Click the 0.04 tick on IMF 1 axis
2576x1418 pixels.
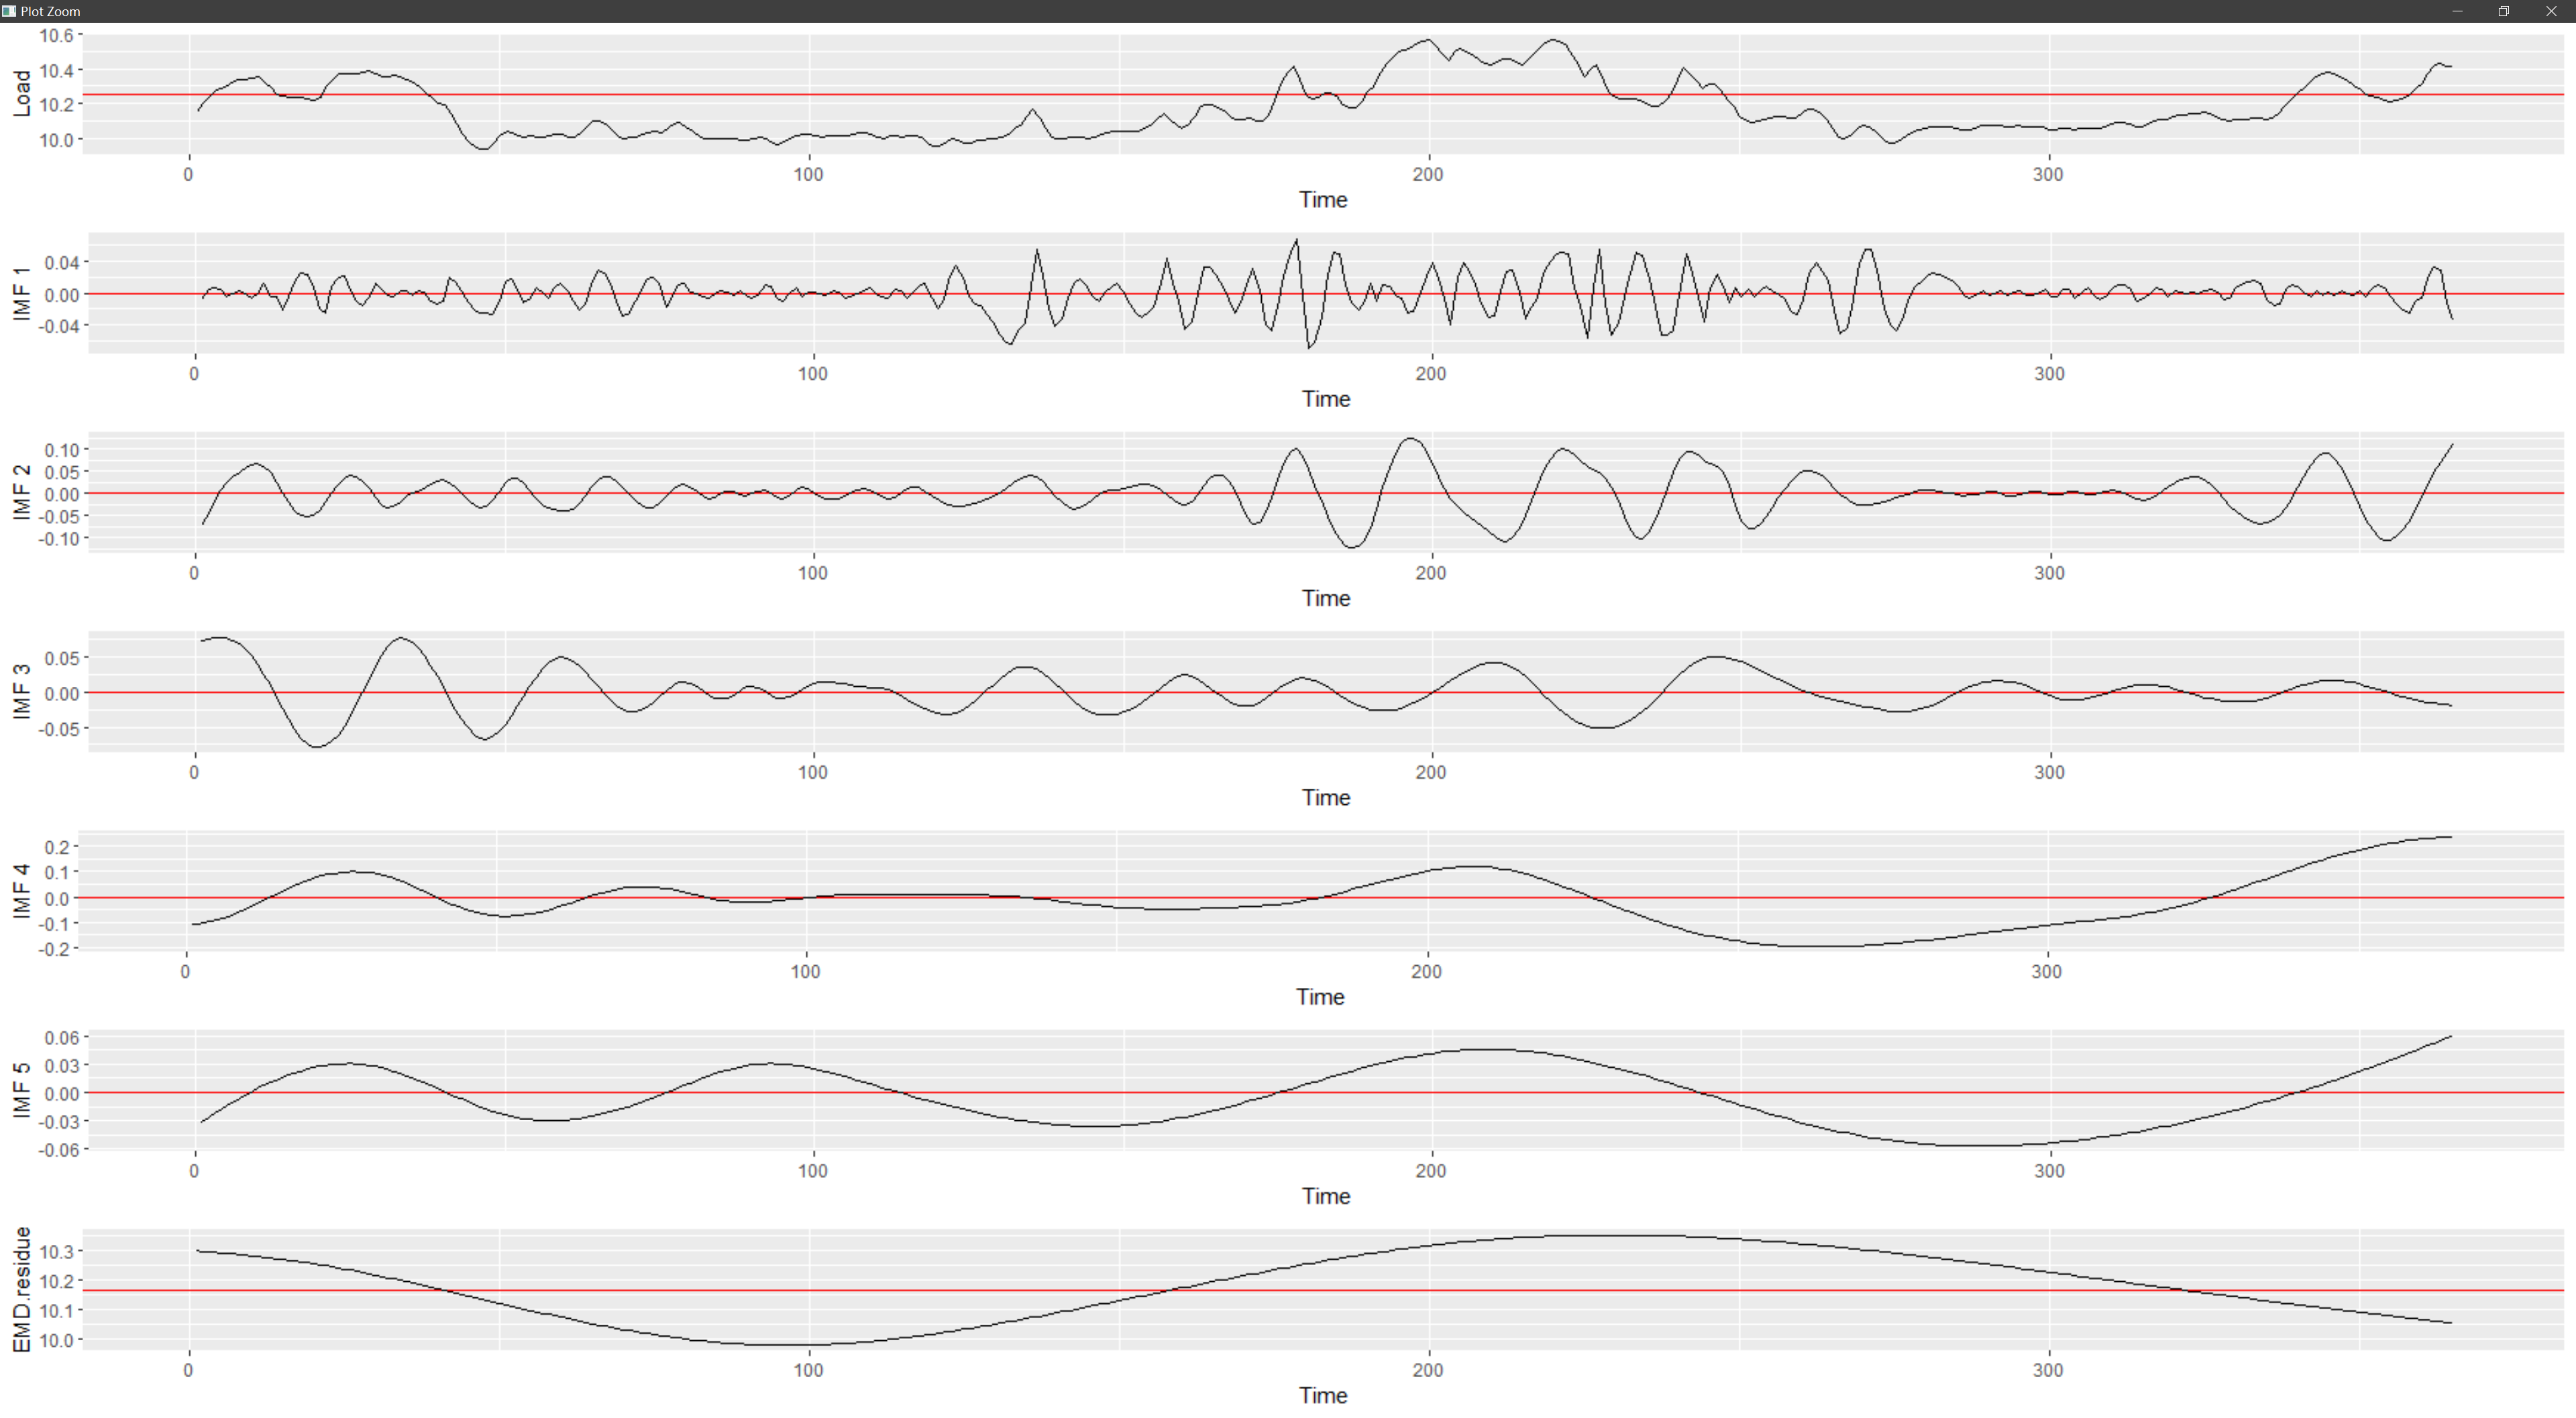point(61,262)
